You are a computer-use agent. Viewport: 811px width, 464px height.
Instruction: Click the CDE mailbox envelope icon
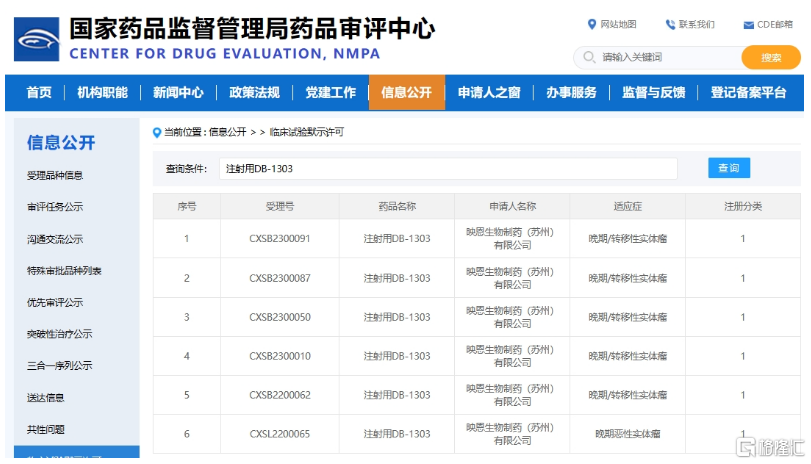pyautogui.click(x=748, y=25)
